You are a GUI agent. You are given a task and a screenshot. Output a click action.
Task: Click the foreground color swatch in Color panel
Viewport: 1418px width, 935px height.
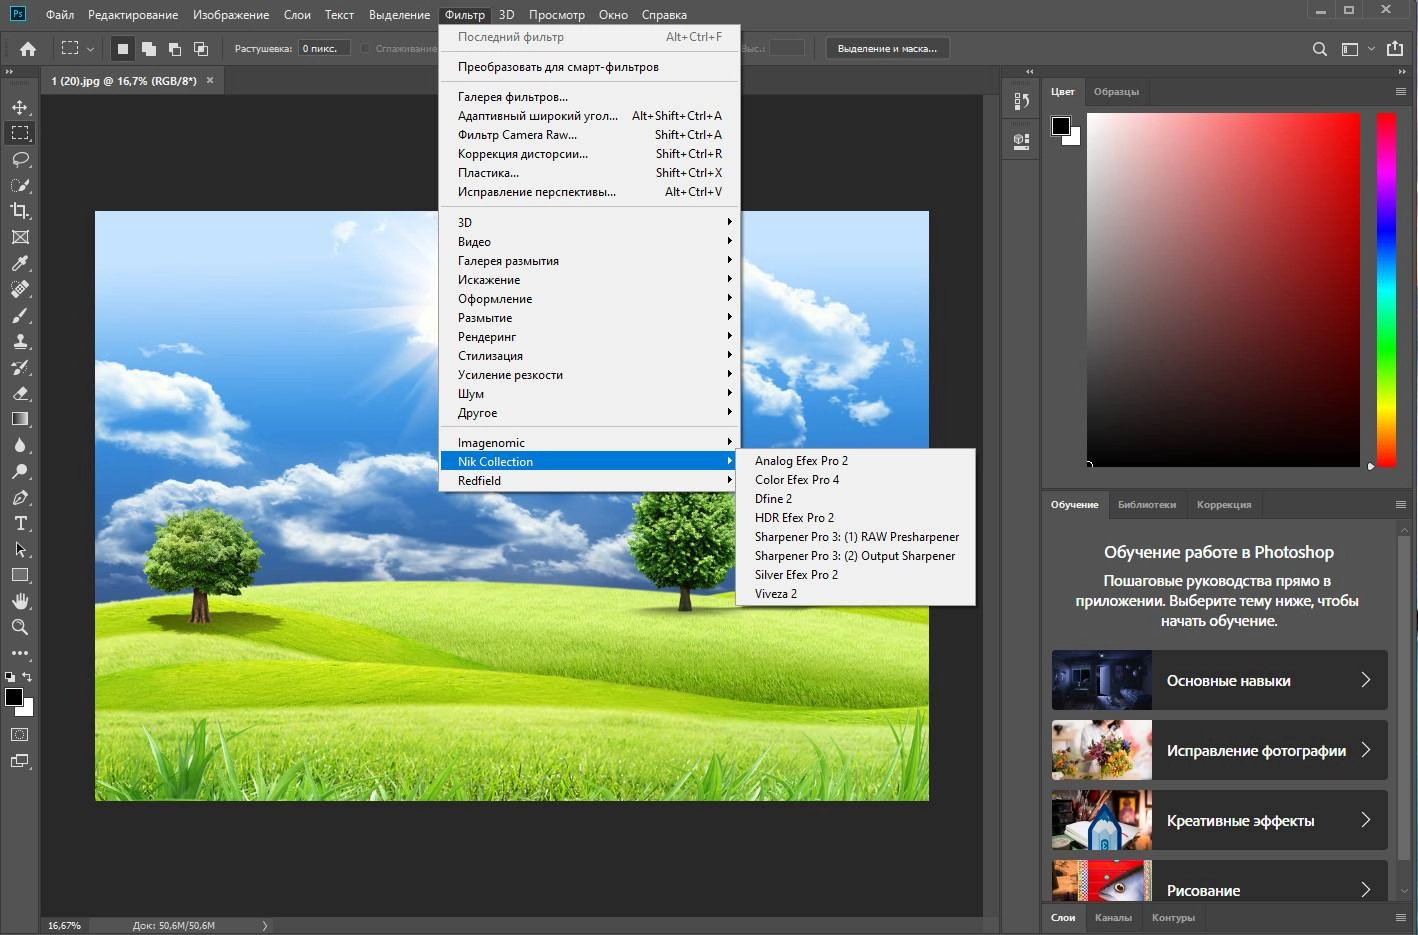[1061, 126]
